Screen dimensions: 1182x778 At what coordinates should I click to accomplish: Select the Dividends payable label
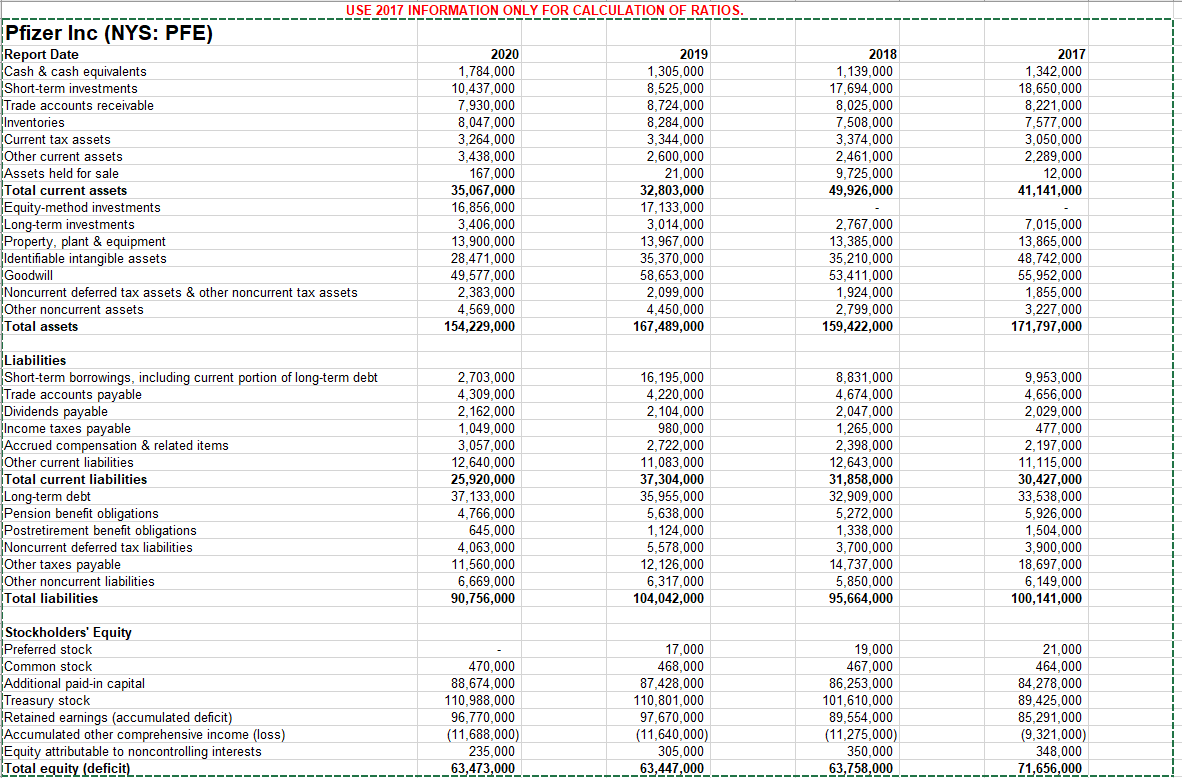point(56,412)
